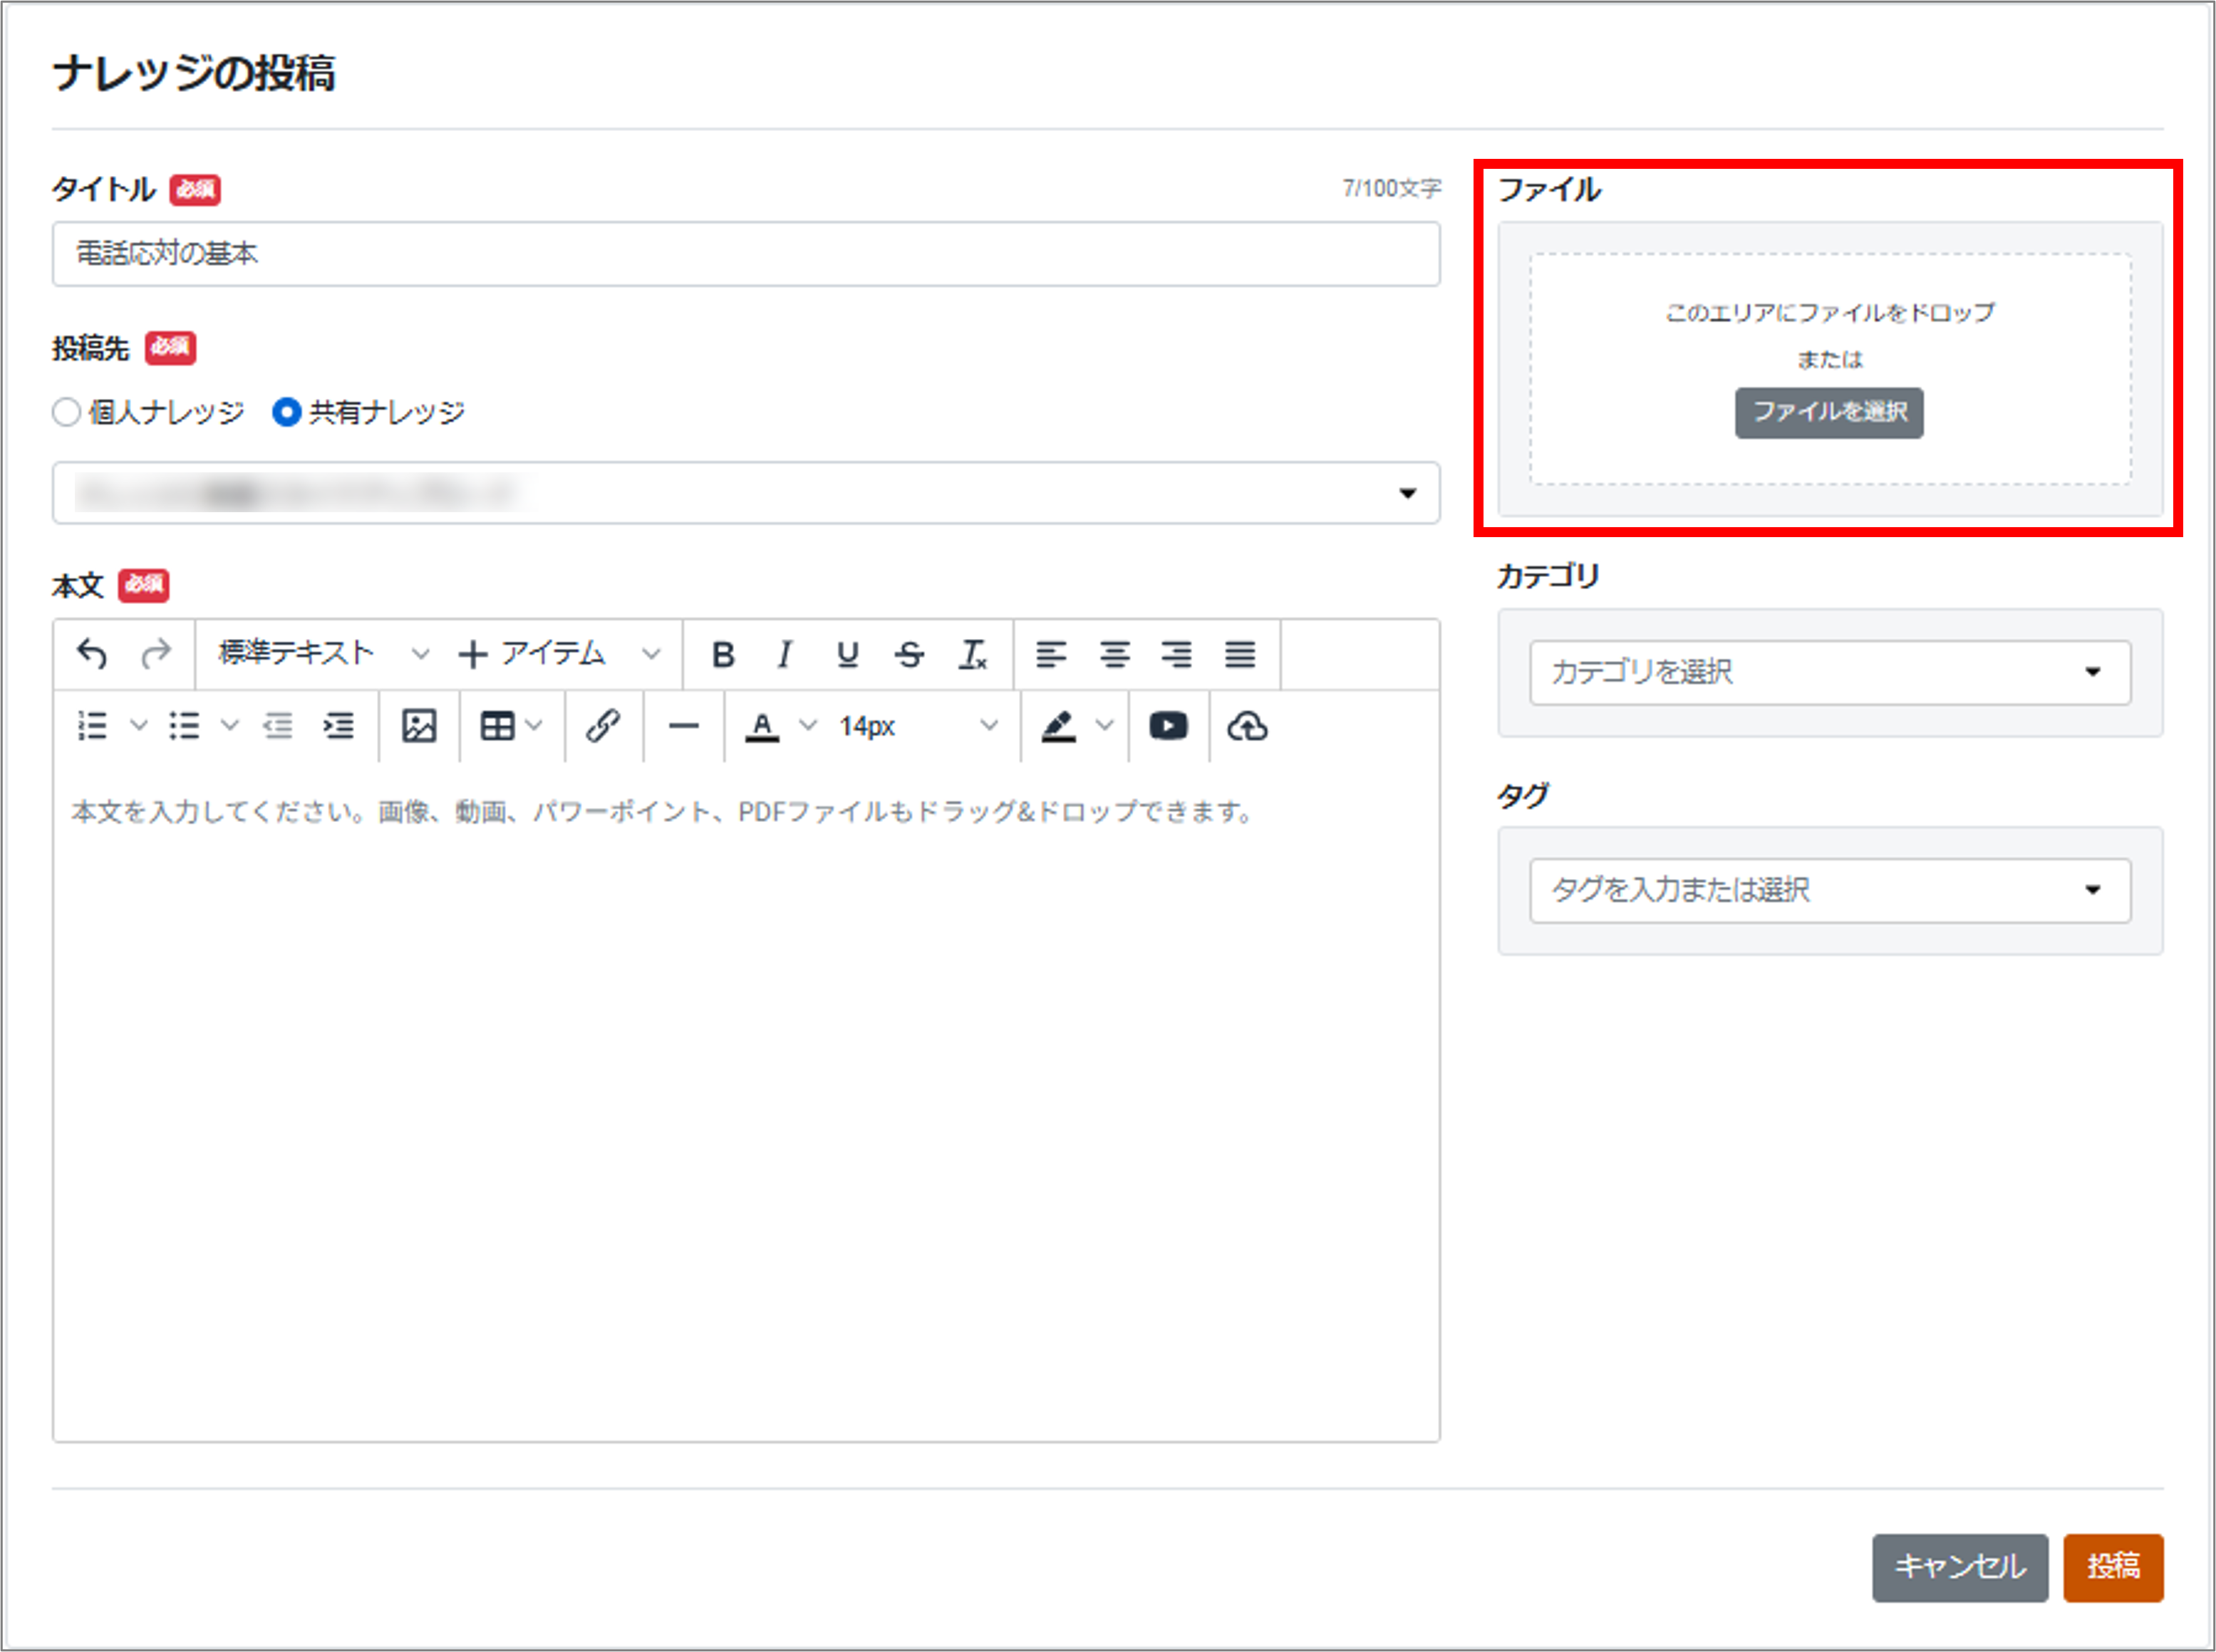Screen dimensions: 2216x1652
Task: Click the undo arrow in editor toolbar
Action: click(92, 654)
